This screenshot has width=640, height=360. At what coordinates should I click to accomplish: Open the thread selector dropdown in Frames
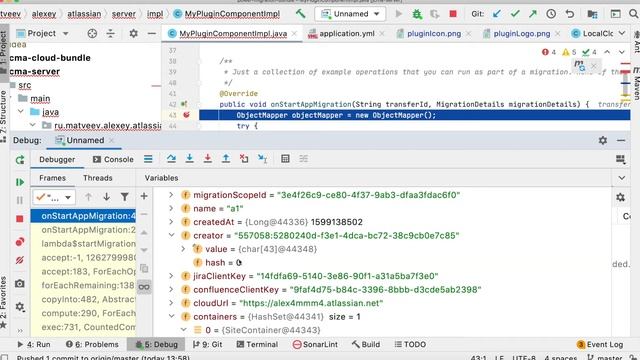53,197
